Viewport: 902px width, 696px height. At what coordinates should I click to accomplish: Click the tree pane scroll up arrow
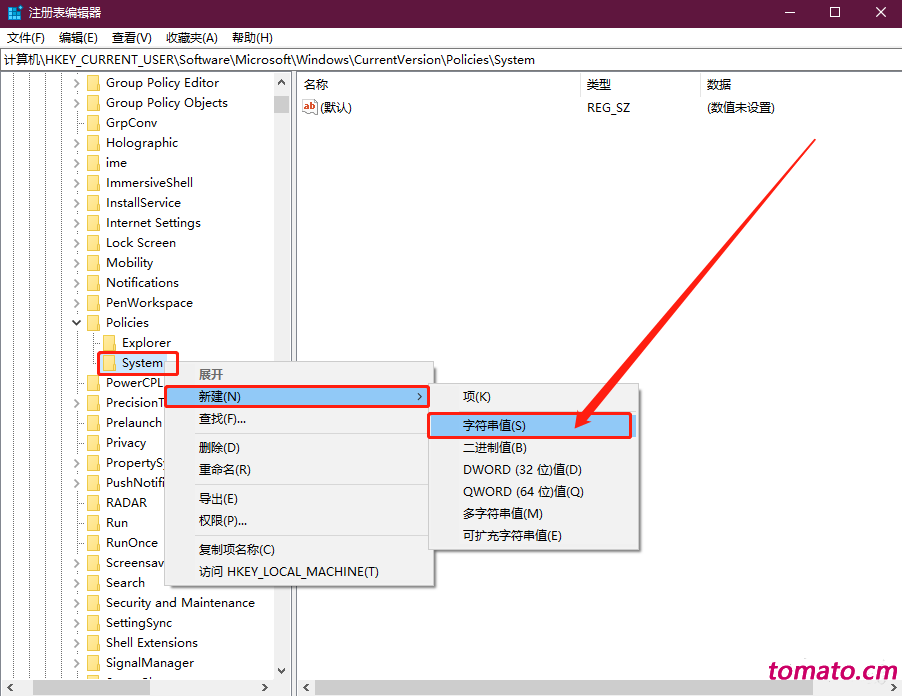click(x=281, y=82)
